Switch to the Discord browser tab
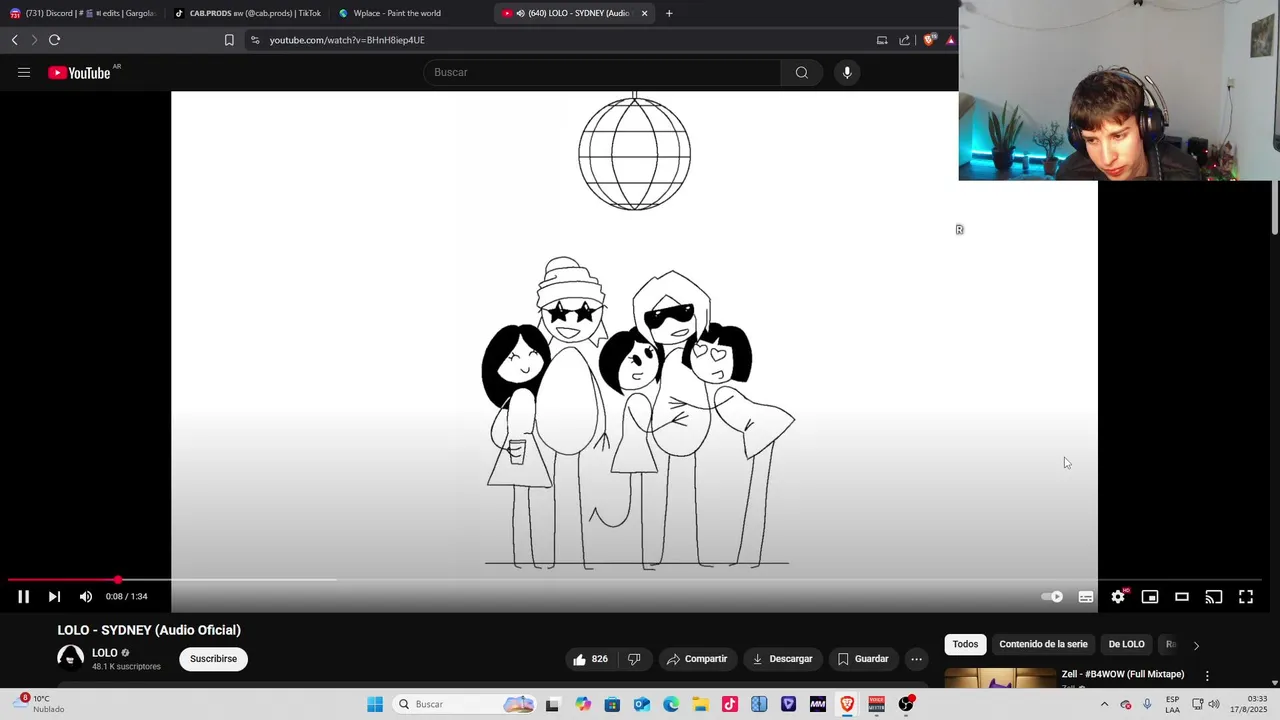 (82, 13)
